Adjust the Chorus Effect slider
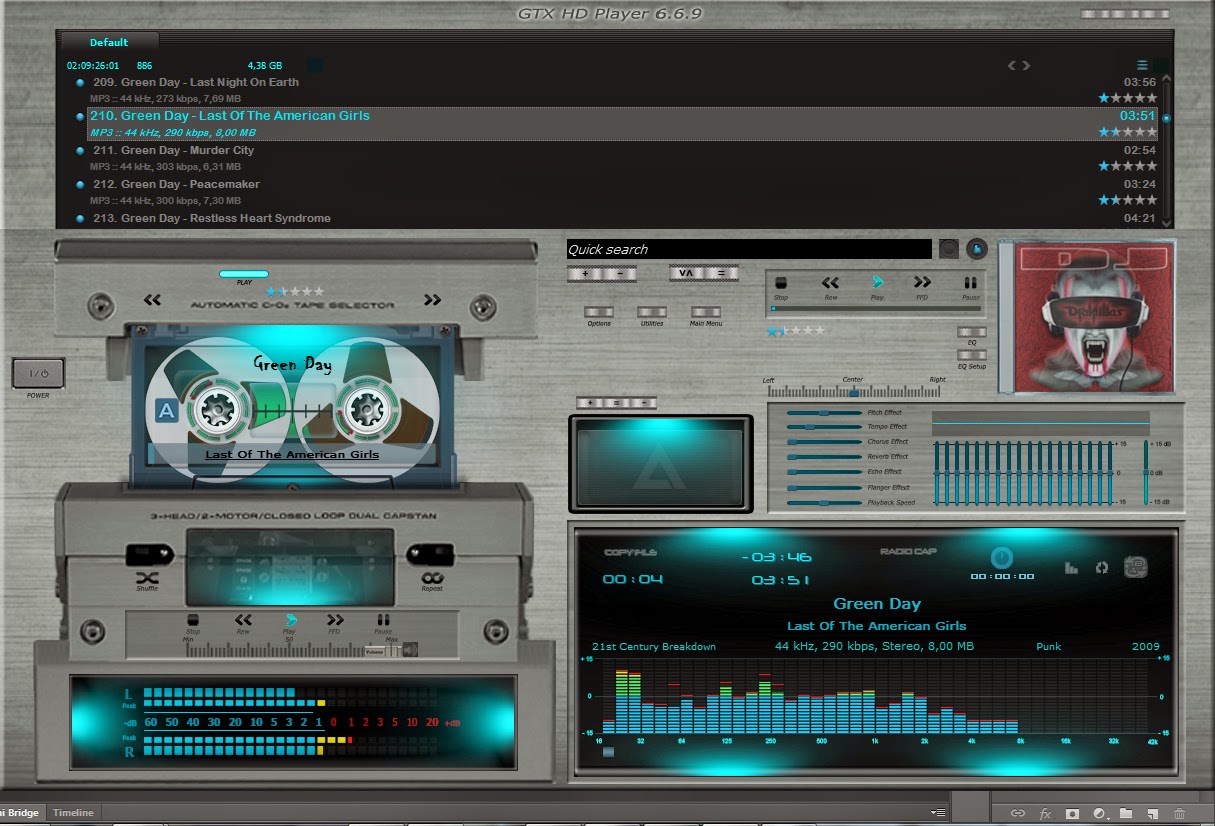 (x=825, y=442)
